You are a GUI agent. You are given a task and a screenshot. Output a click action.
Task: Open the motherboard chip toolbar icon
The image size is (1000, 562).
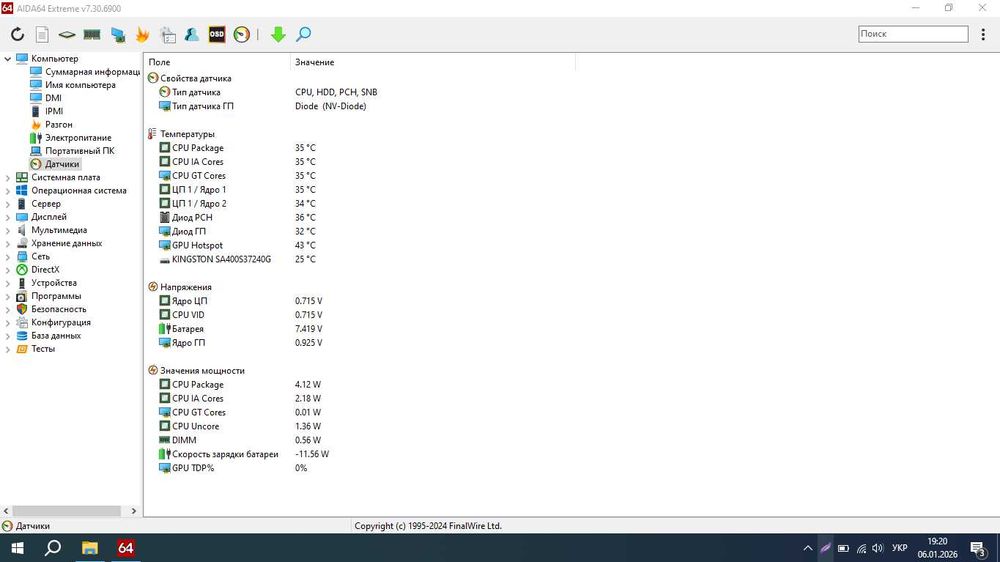(67, 34)
